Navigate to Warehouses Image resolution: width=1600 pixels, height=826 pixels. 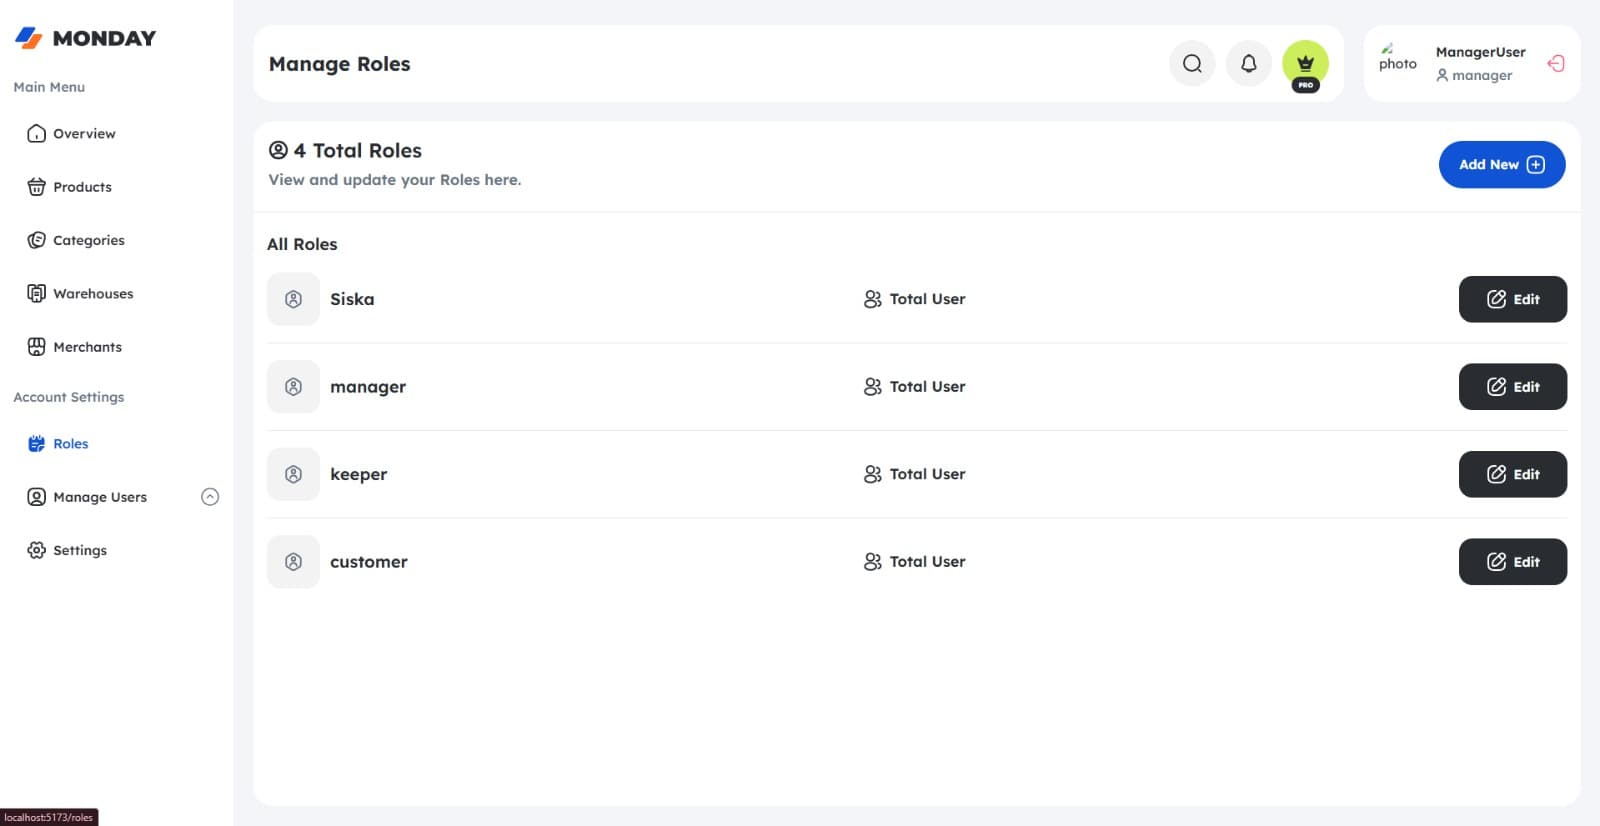(x=80, y=294)
